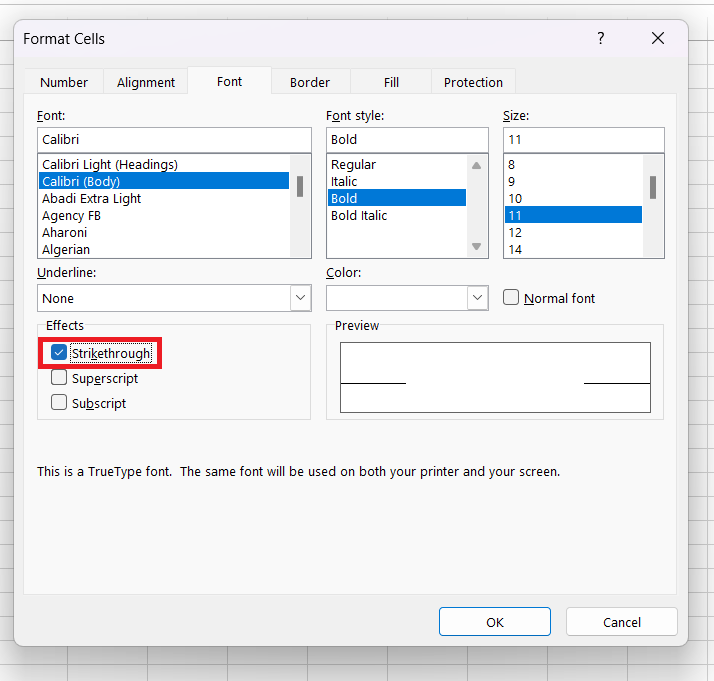
Task: Select the Font tab
Action: [x=230, y=81]
